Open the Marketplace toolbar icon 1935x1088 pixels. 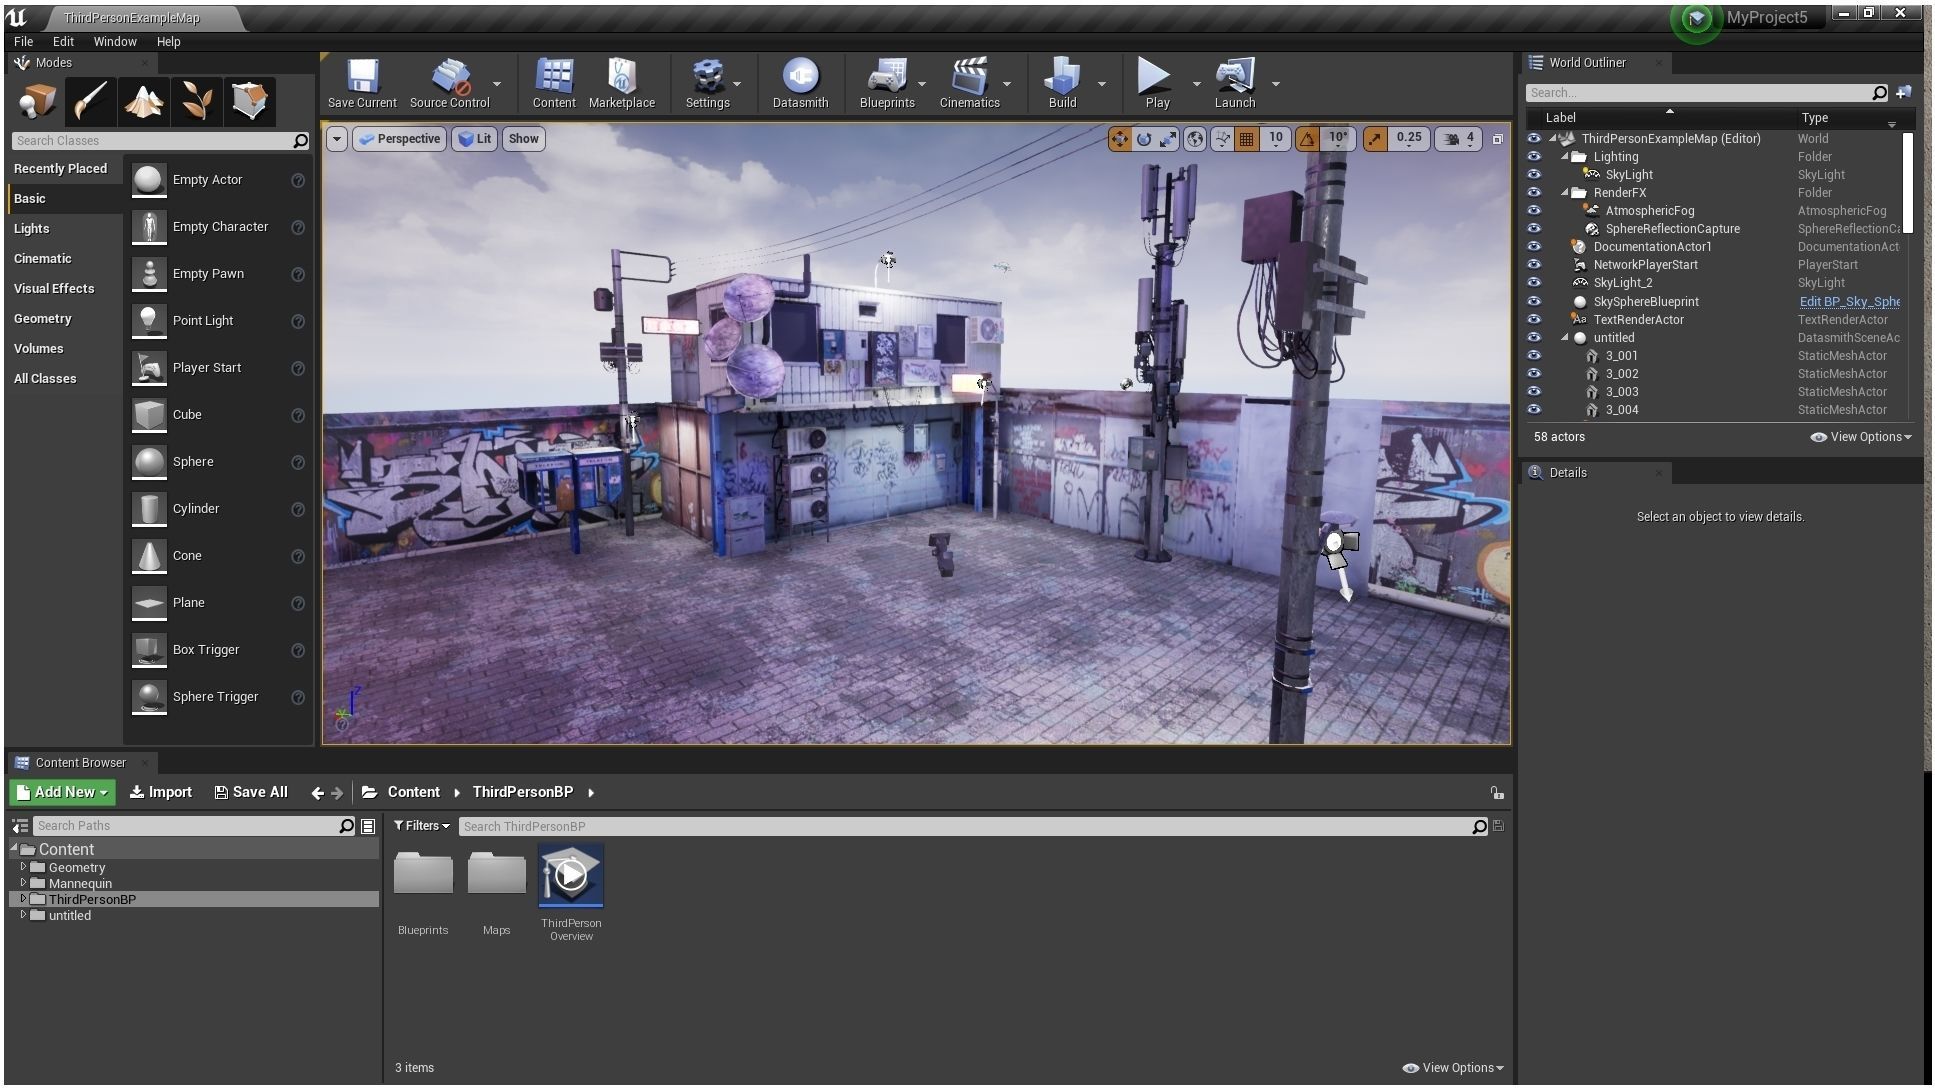pyautogui.click(x=621, y=83)
